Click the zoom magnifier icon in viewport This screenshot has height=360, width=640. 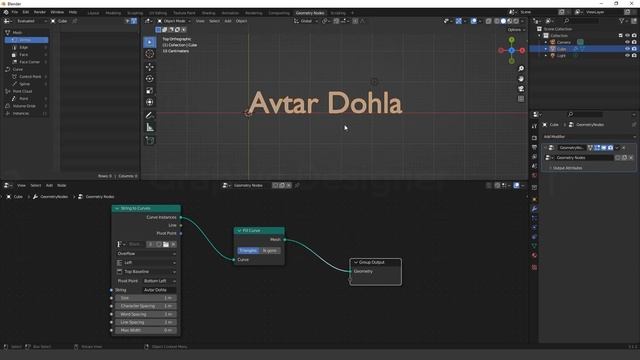pyautogui.click(x=521, y=69)
